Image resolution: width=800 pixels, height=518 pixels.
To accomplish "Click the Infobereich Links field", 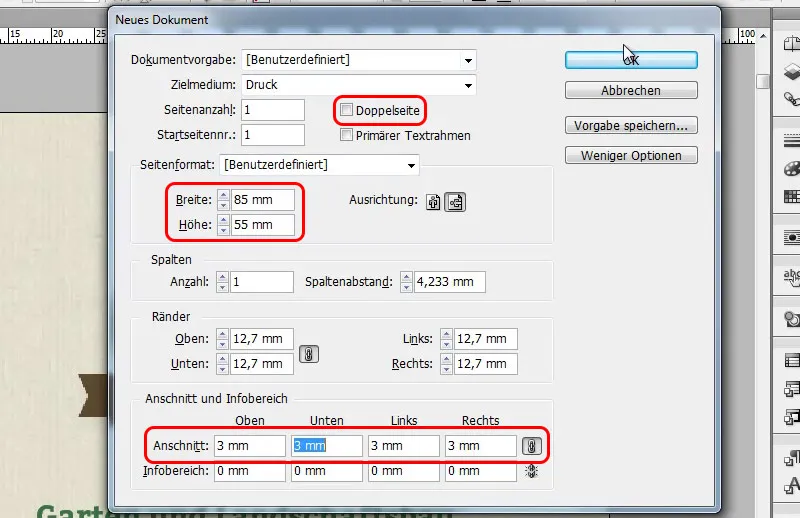I will pos(404,471).
